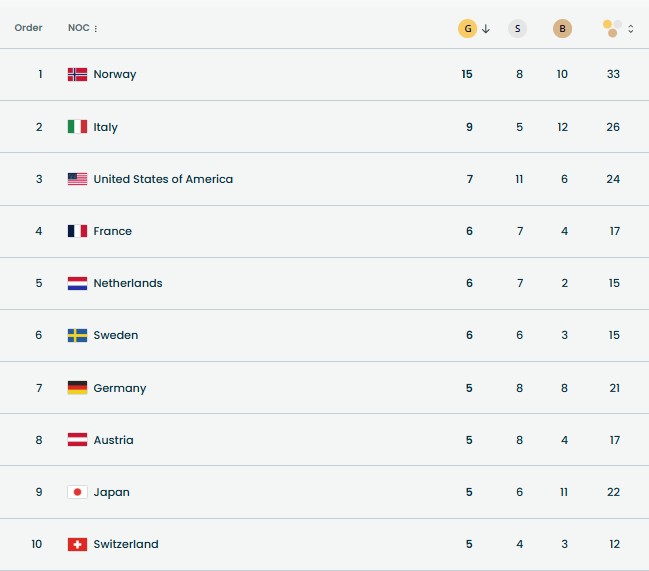Viewport: 649px width, 571px height.
Task: Click Norway's total of 33 medals
Action: [x=613, y=74]
